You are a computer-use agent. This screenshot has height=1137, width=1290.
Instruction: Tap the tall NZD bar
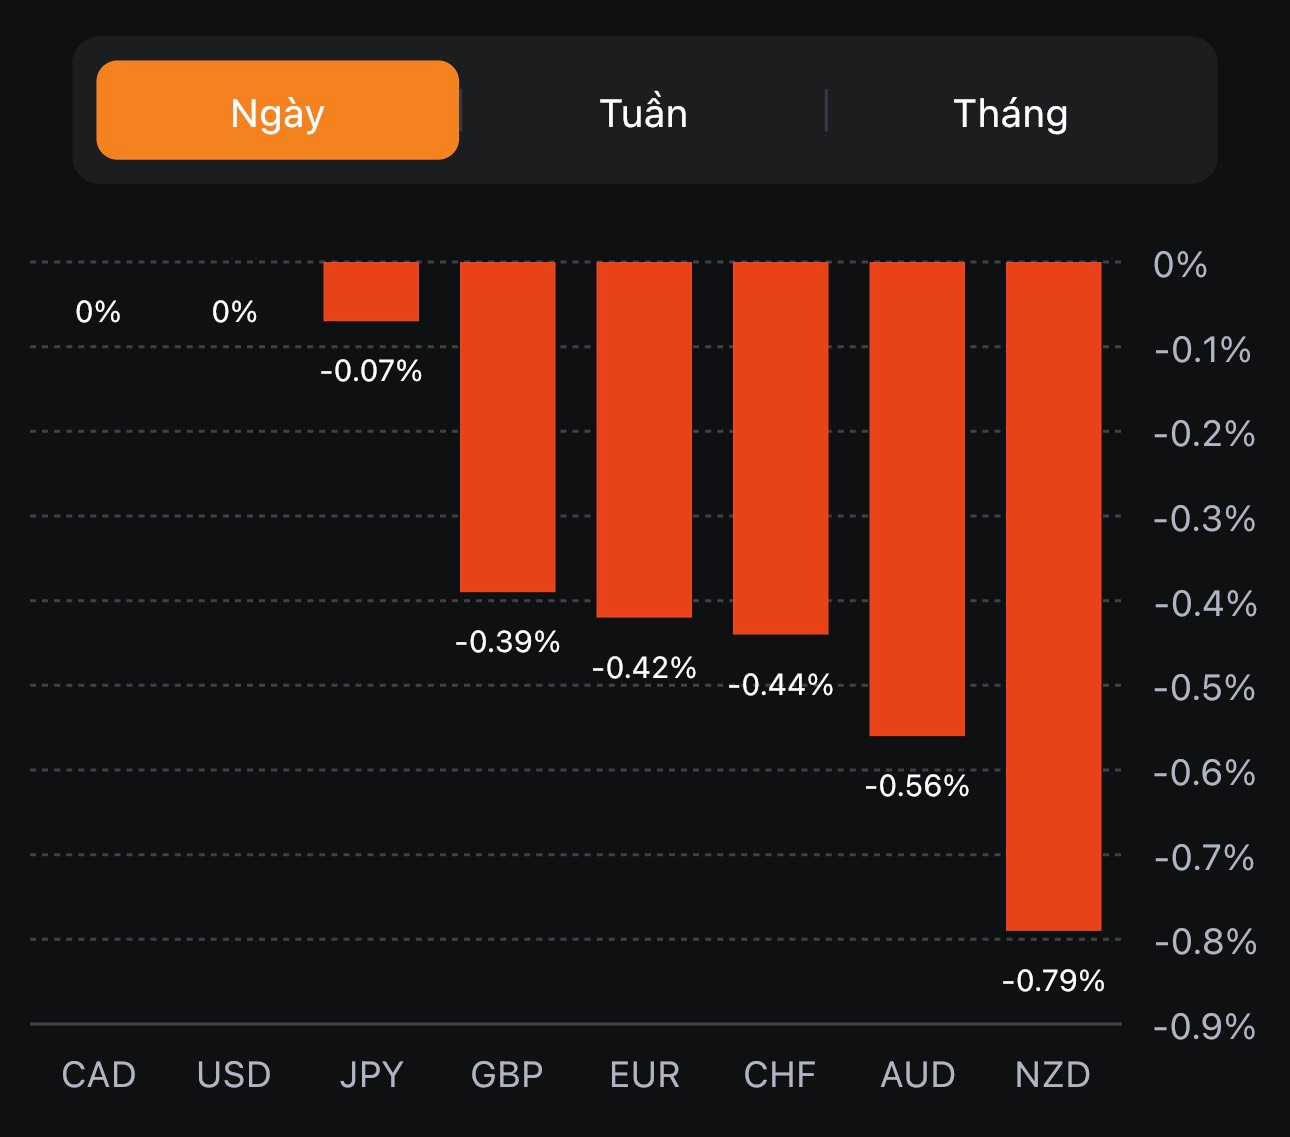(x=1053, y=596)
